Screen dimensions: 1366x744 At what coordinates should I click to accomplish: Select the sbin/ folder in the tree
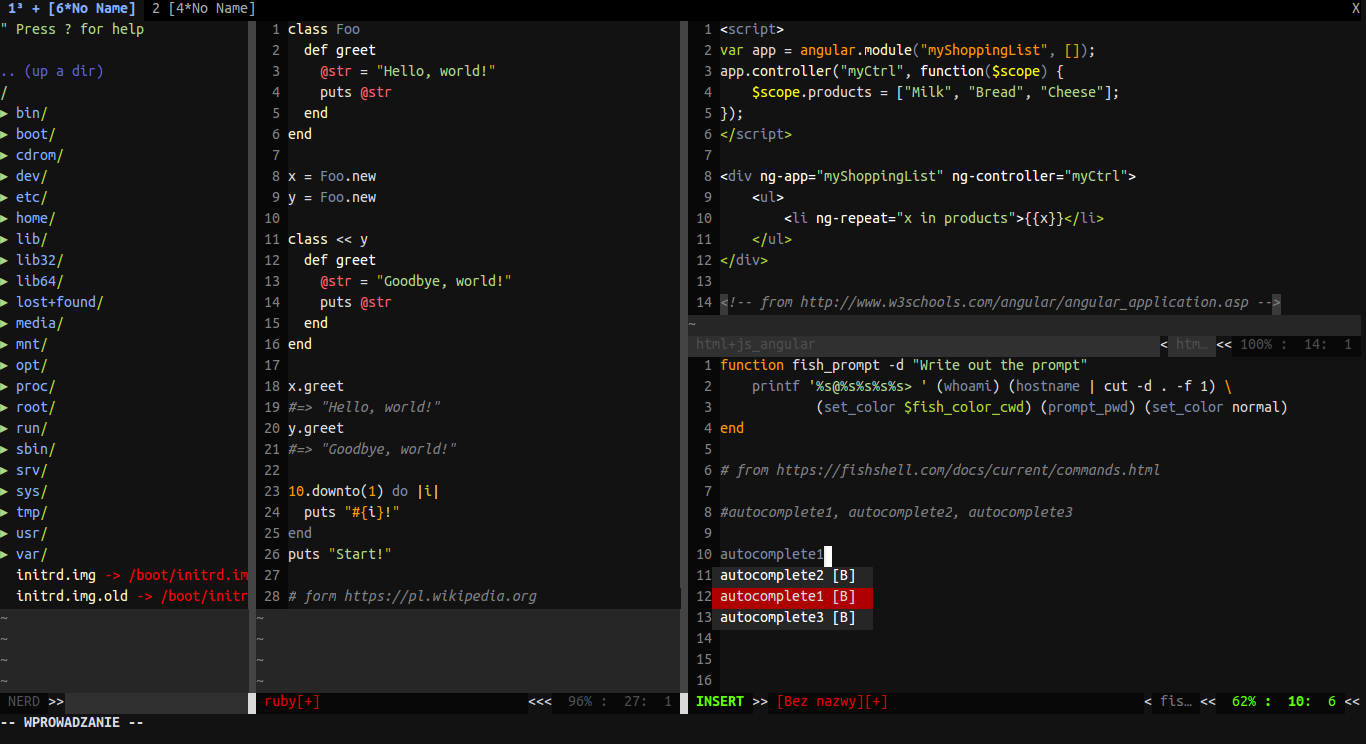click(36, 449)
